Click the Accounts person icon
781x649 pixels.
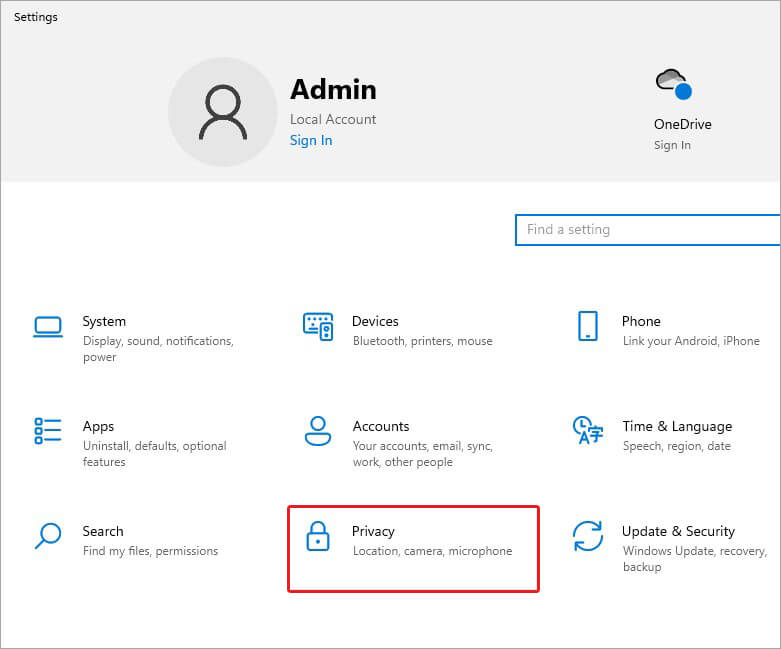317,431
